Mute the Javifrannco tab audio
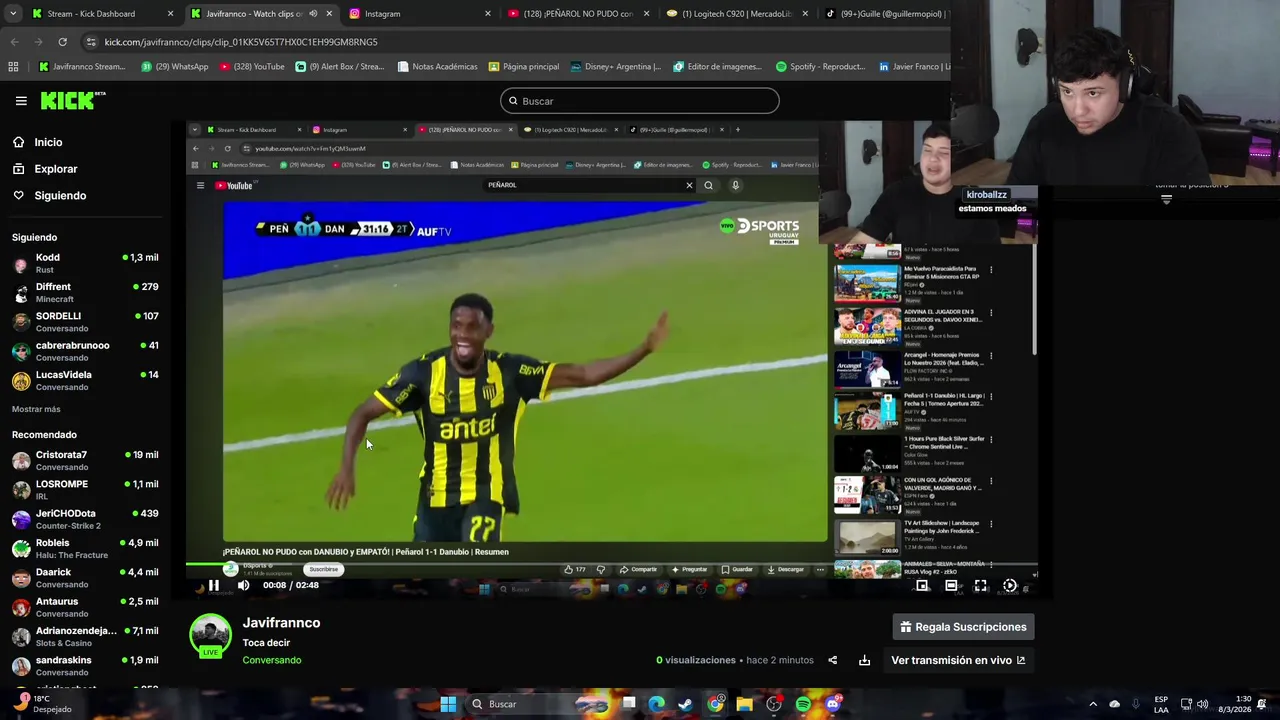The height and width of the screenshot is (720, 1280). coord(313,14)
